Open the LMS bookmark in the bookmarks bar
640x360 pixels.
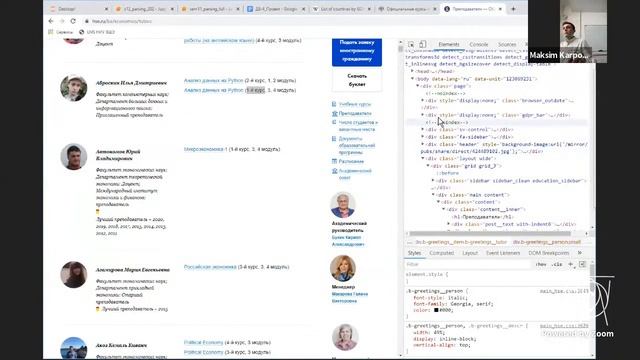tap(97, 32)
